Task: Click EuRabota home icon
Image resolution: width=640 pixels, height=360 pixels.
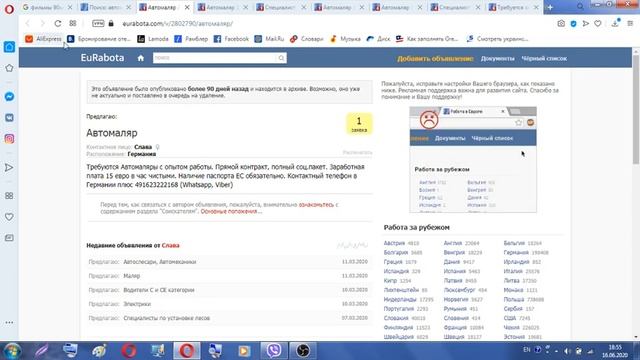Action: coord(141,58)
